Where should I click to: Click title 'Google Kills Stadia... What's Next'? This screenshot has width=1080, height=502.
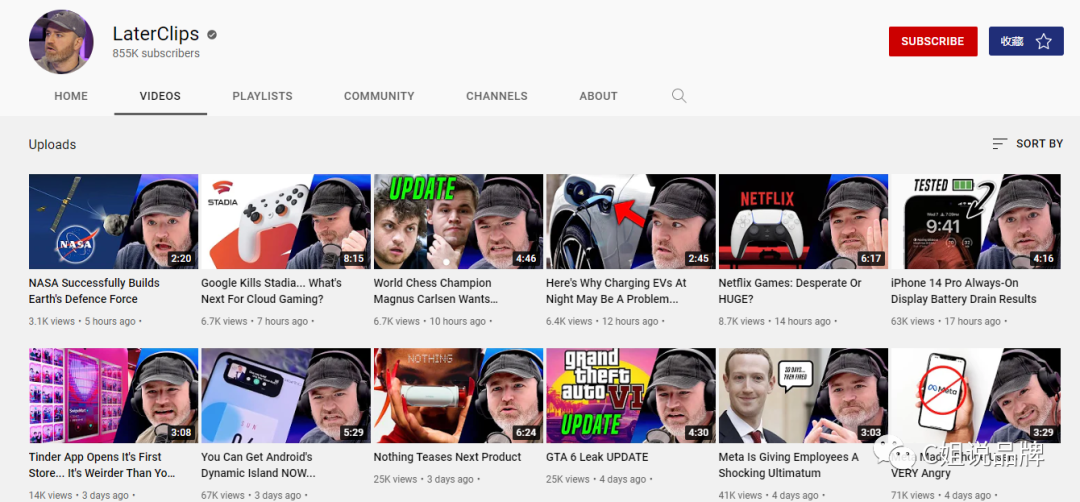(271, 291)
